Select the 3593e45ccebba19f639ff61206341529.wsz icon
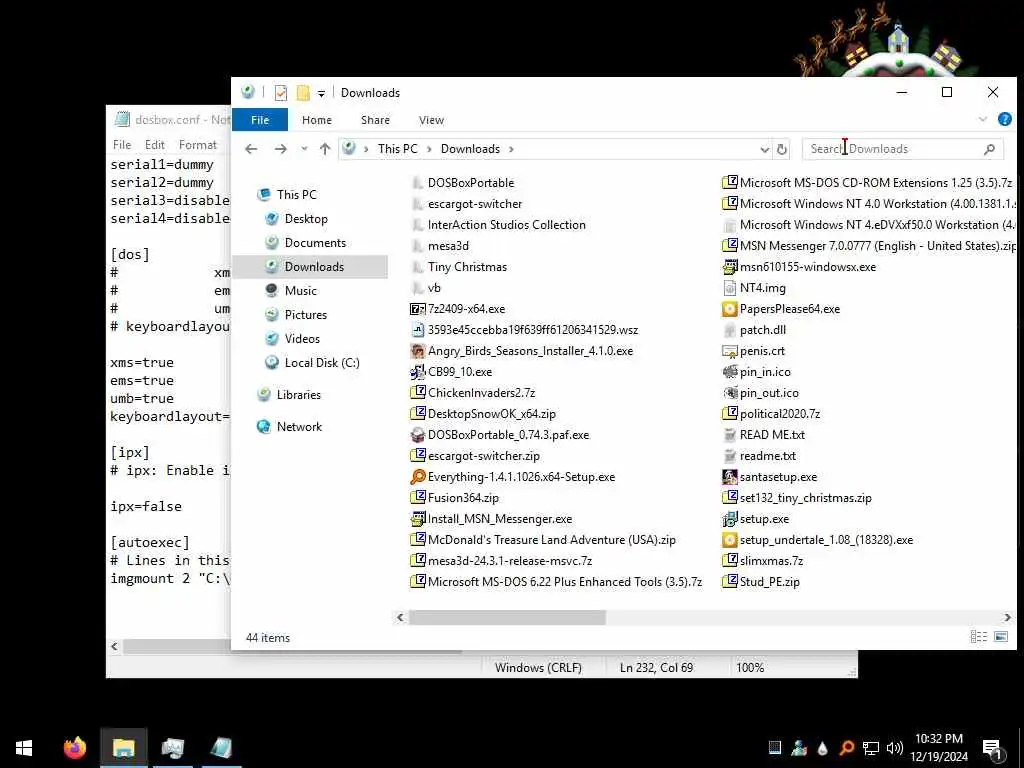The height and width of the screenshot is (768, 1024). 417,330
